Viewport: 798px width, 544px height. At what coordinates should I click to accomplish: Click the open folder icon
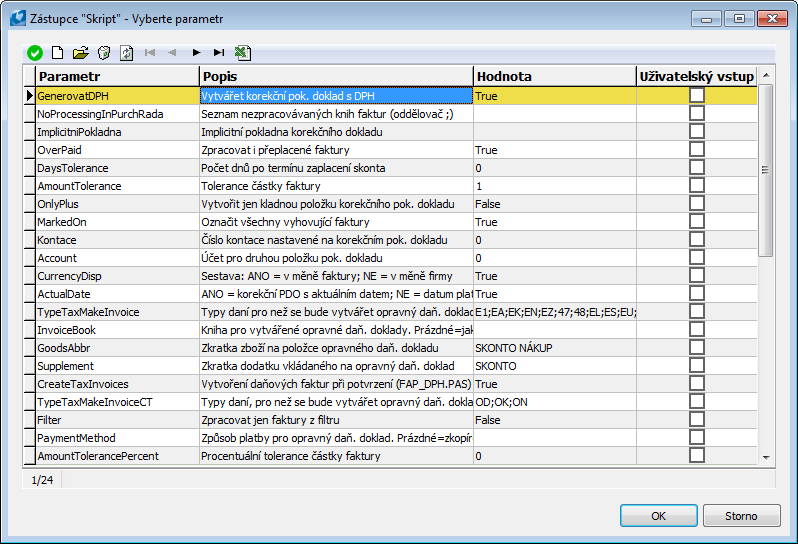[80, 52]
